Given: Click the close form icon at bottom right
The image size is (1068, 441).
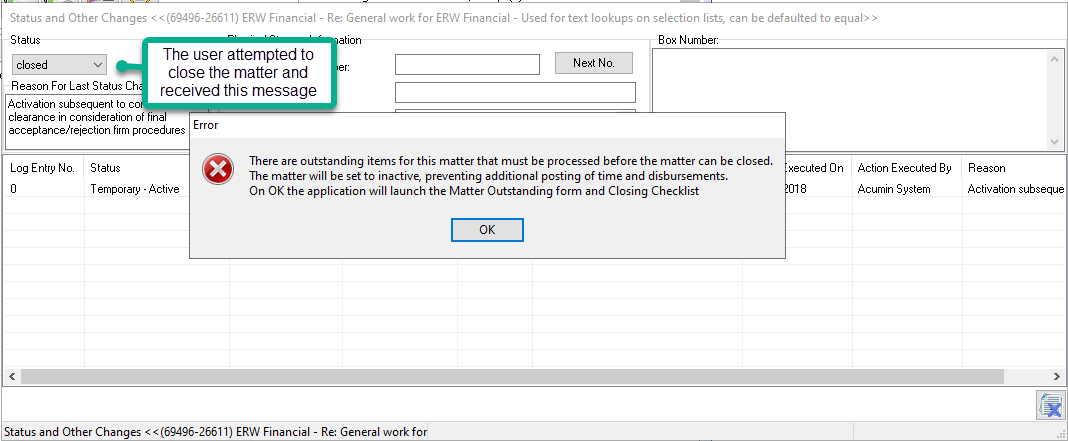Looking at the screenshot, I should point(1050,405).
